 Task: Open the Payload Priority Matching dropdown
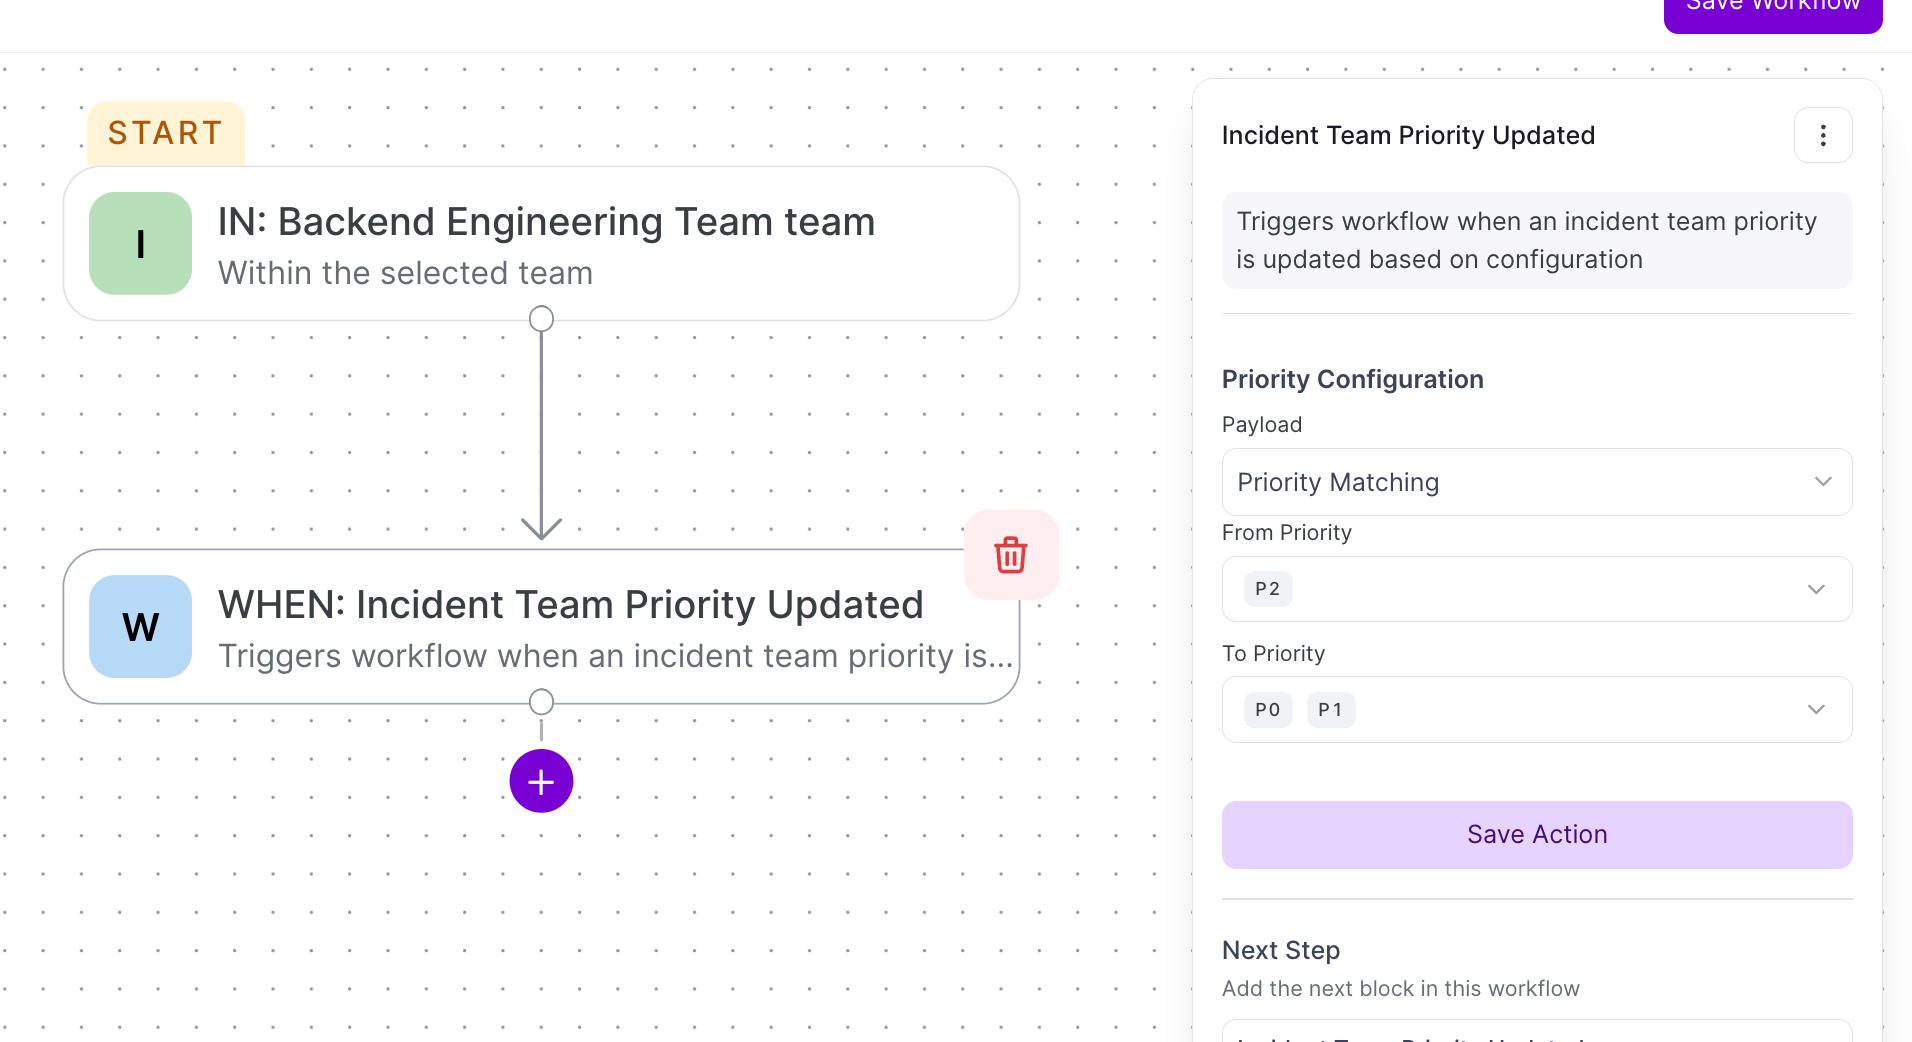(x=1537, y=482)
